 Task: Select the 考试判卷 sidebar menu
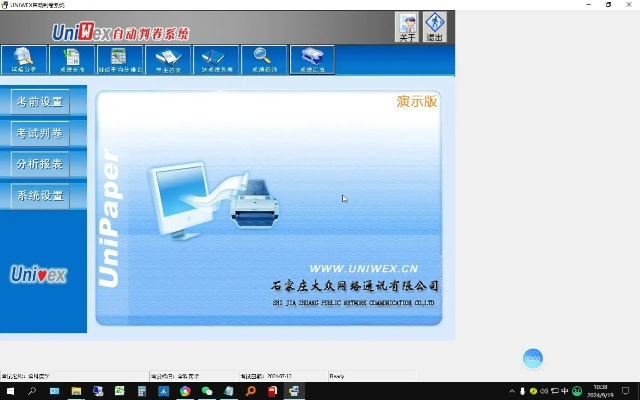pyautogui.click(x=40, y=133)
